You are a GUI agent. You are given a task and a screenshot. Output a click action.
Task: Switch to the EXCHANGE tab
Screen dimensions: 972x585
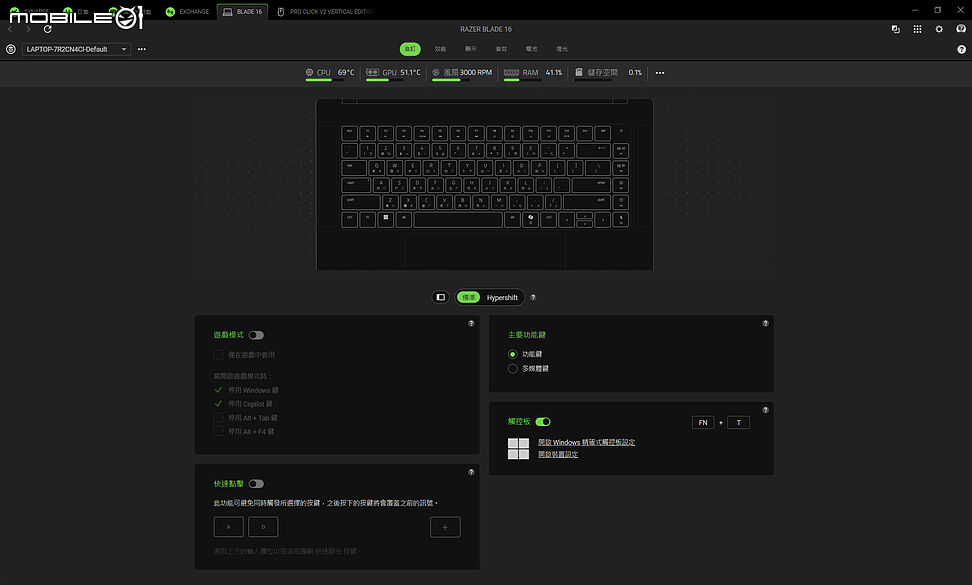click(x=188, y=12)
